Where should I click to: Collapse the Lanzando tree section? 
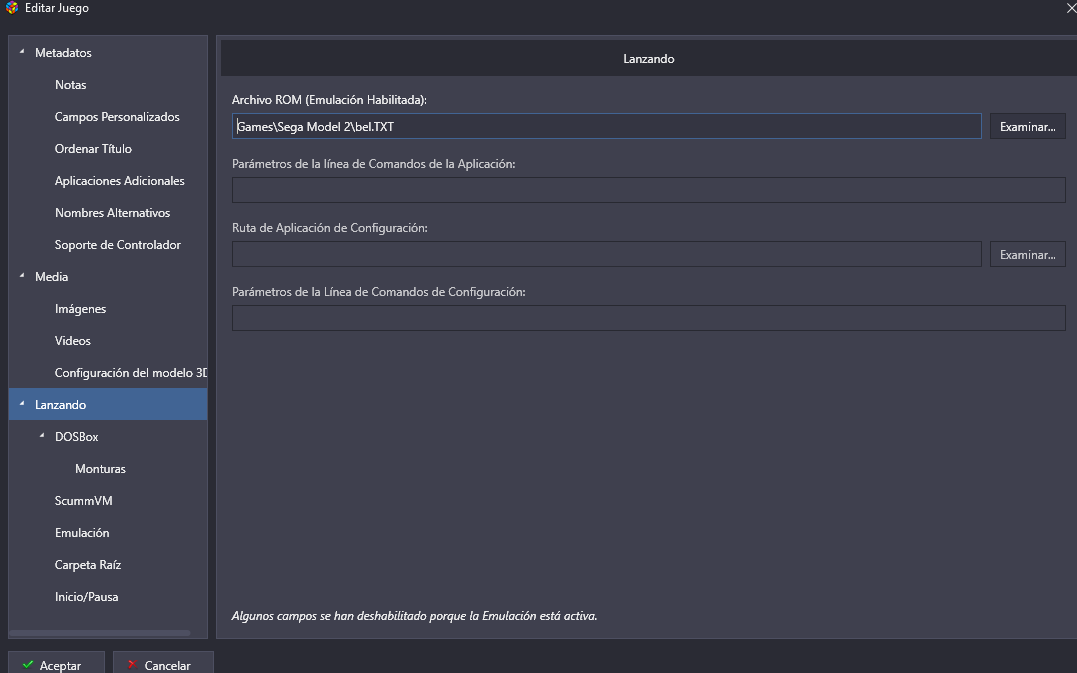[22, 403]
